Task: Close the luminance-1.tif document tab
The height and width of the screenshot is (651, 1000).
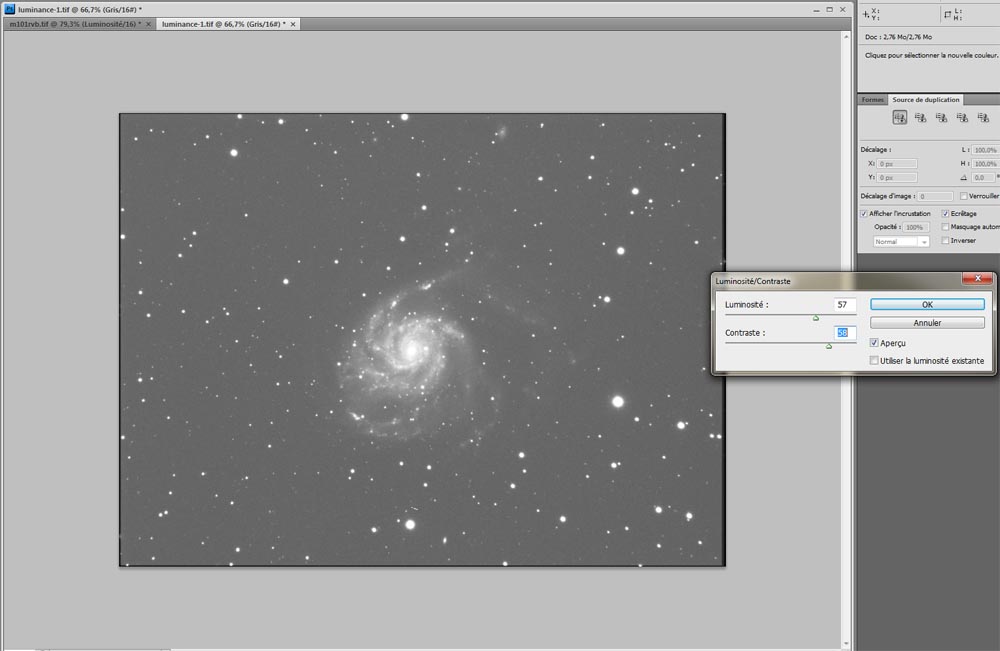Action: click(x=293, y=23)
